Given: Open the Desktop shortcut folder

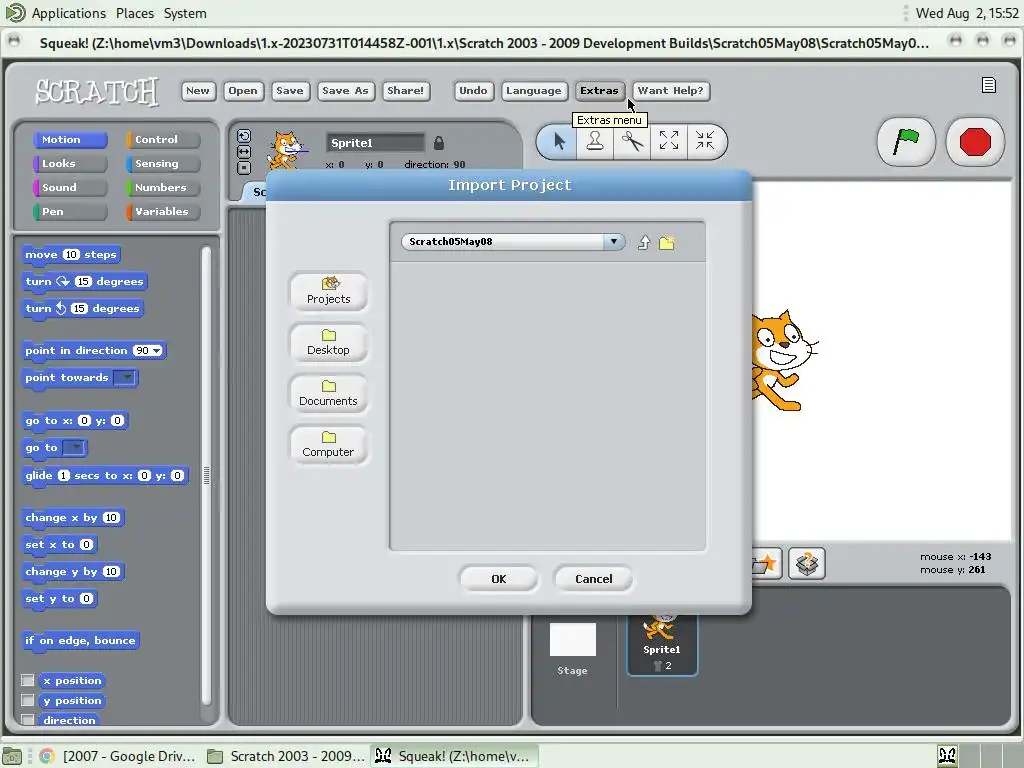Looking at the screenshot, I should 328,342.
